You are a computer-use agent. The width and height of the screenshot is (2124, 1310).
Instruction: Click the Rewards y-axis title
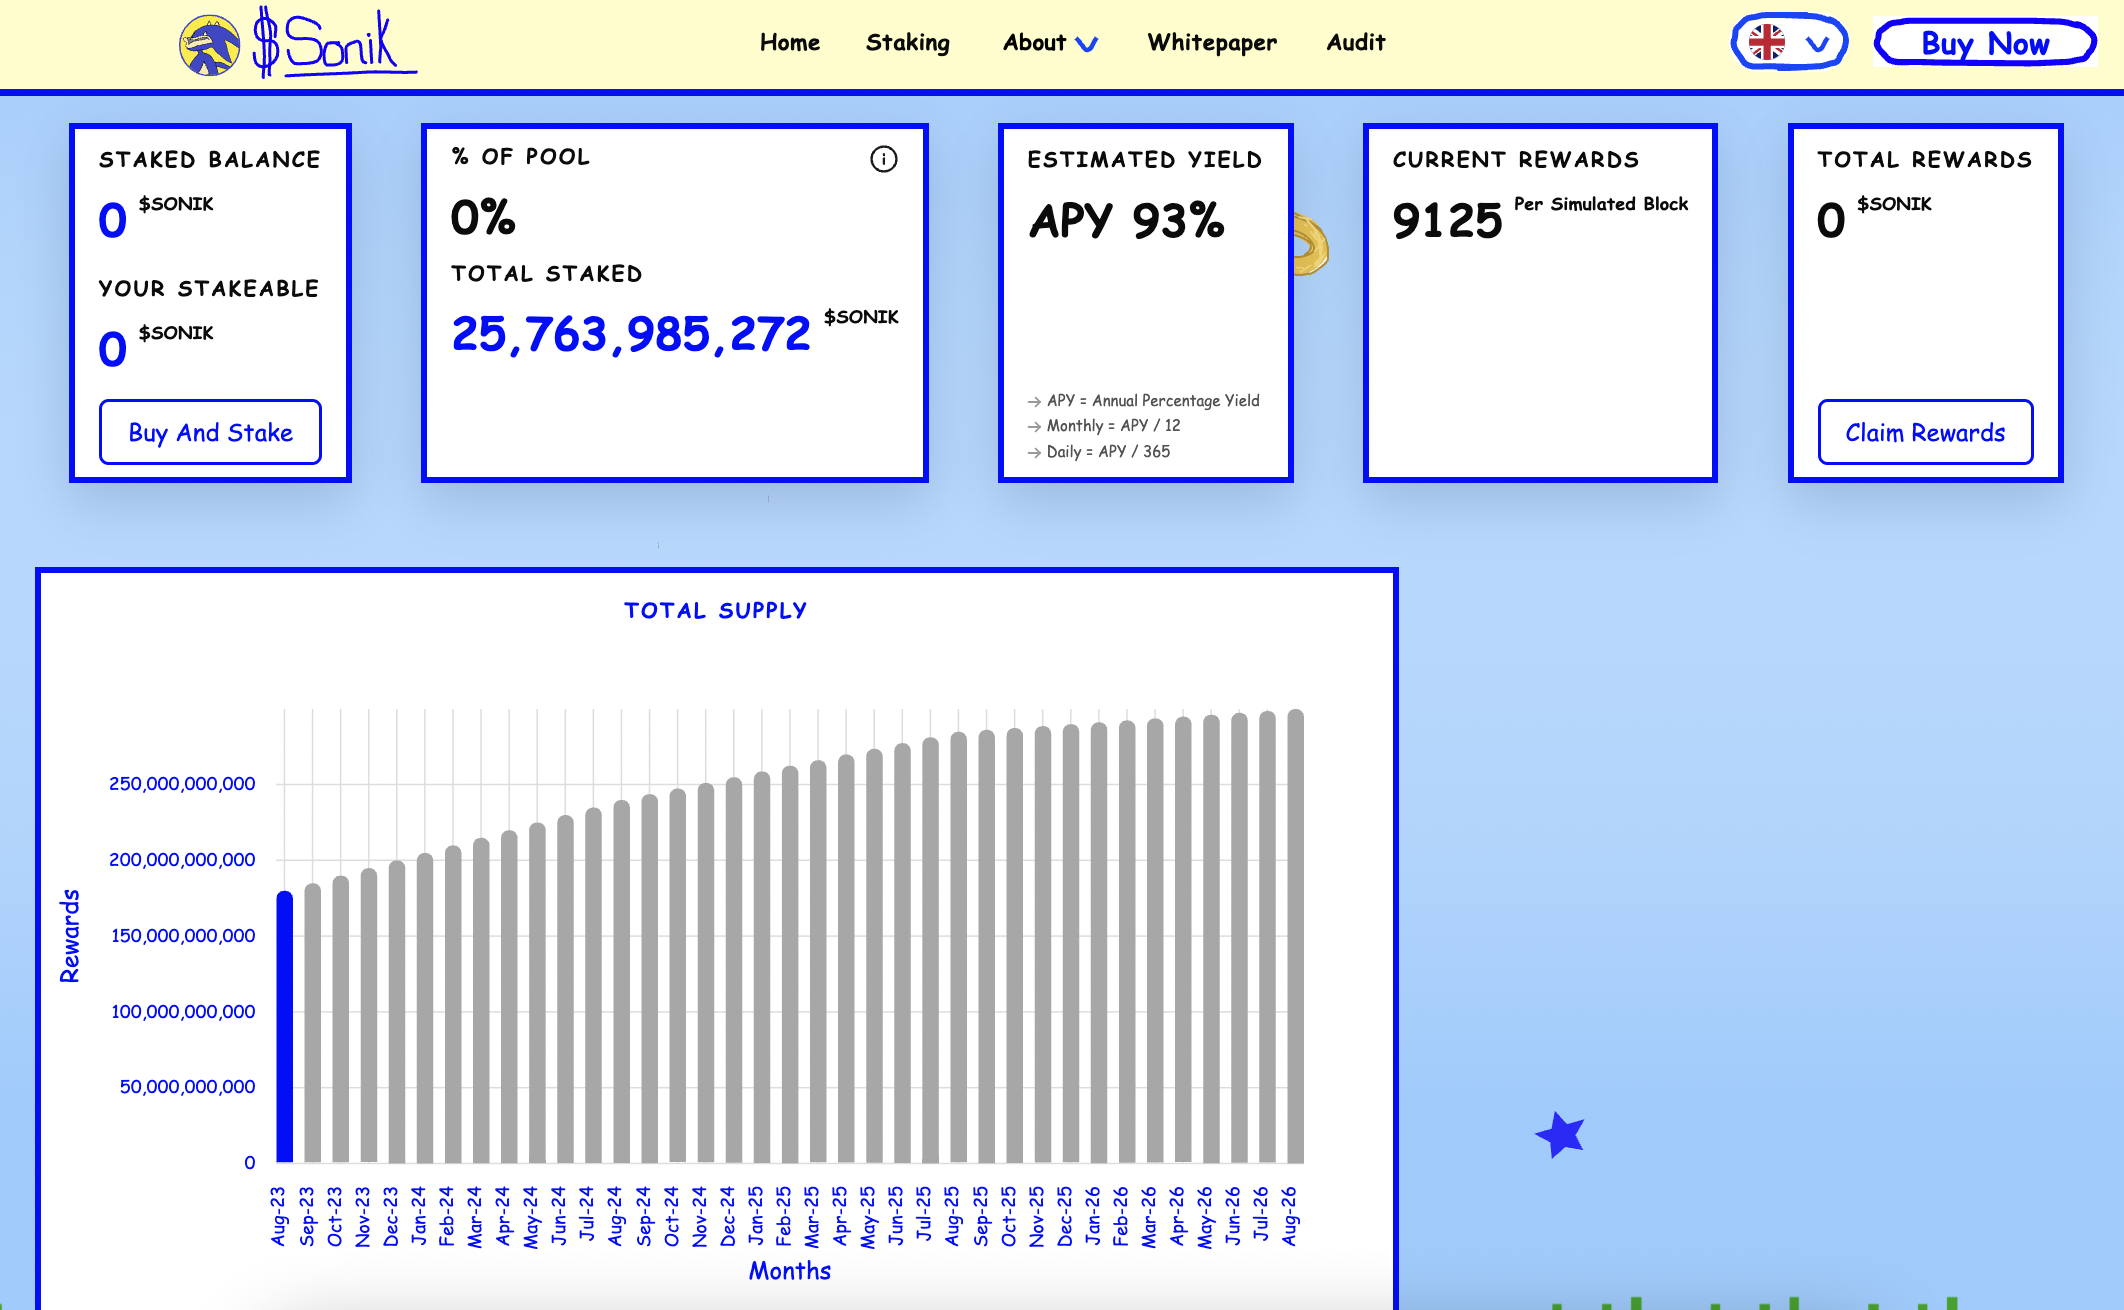point(70,936)
